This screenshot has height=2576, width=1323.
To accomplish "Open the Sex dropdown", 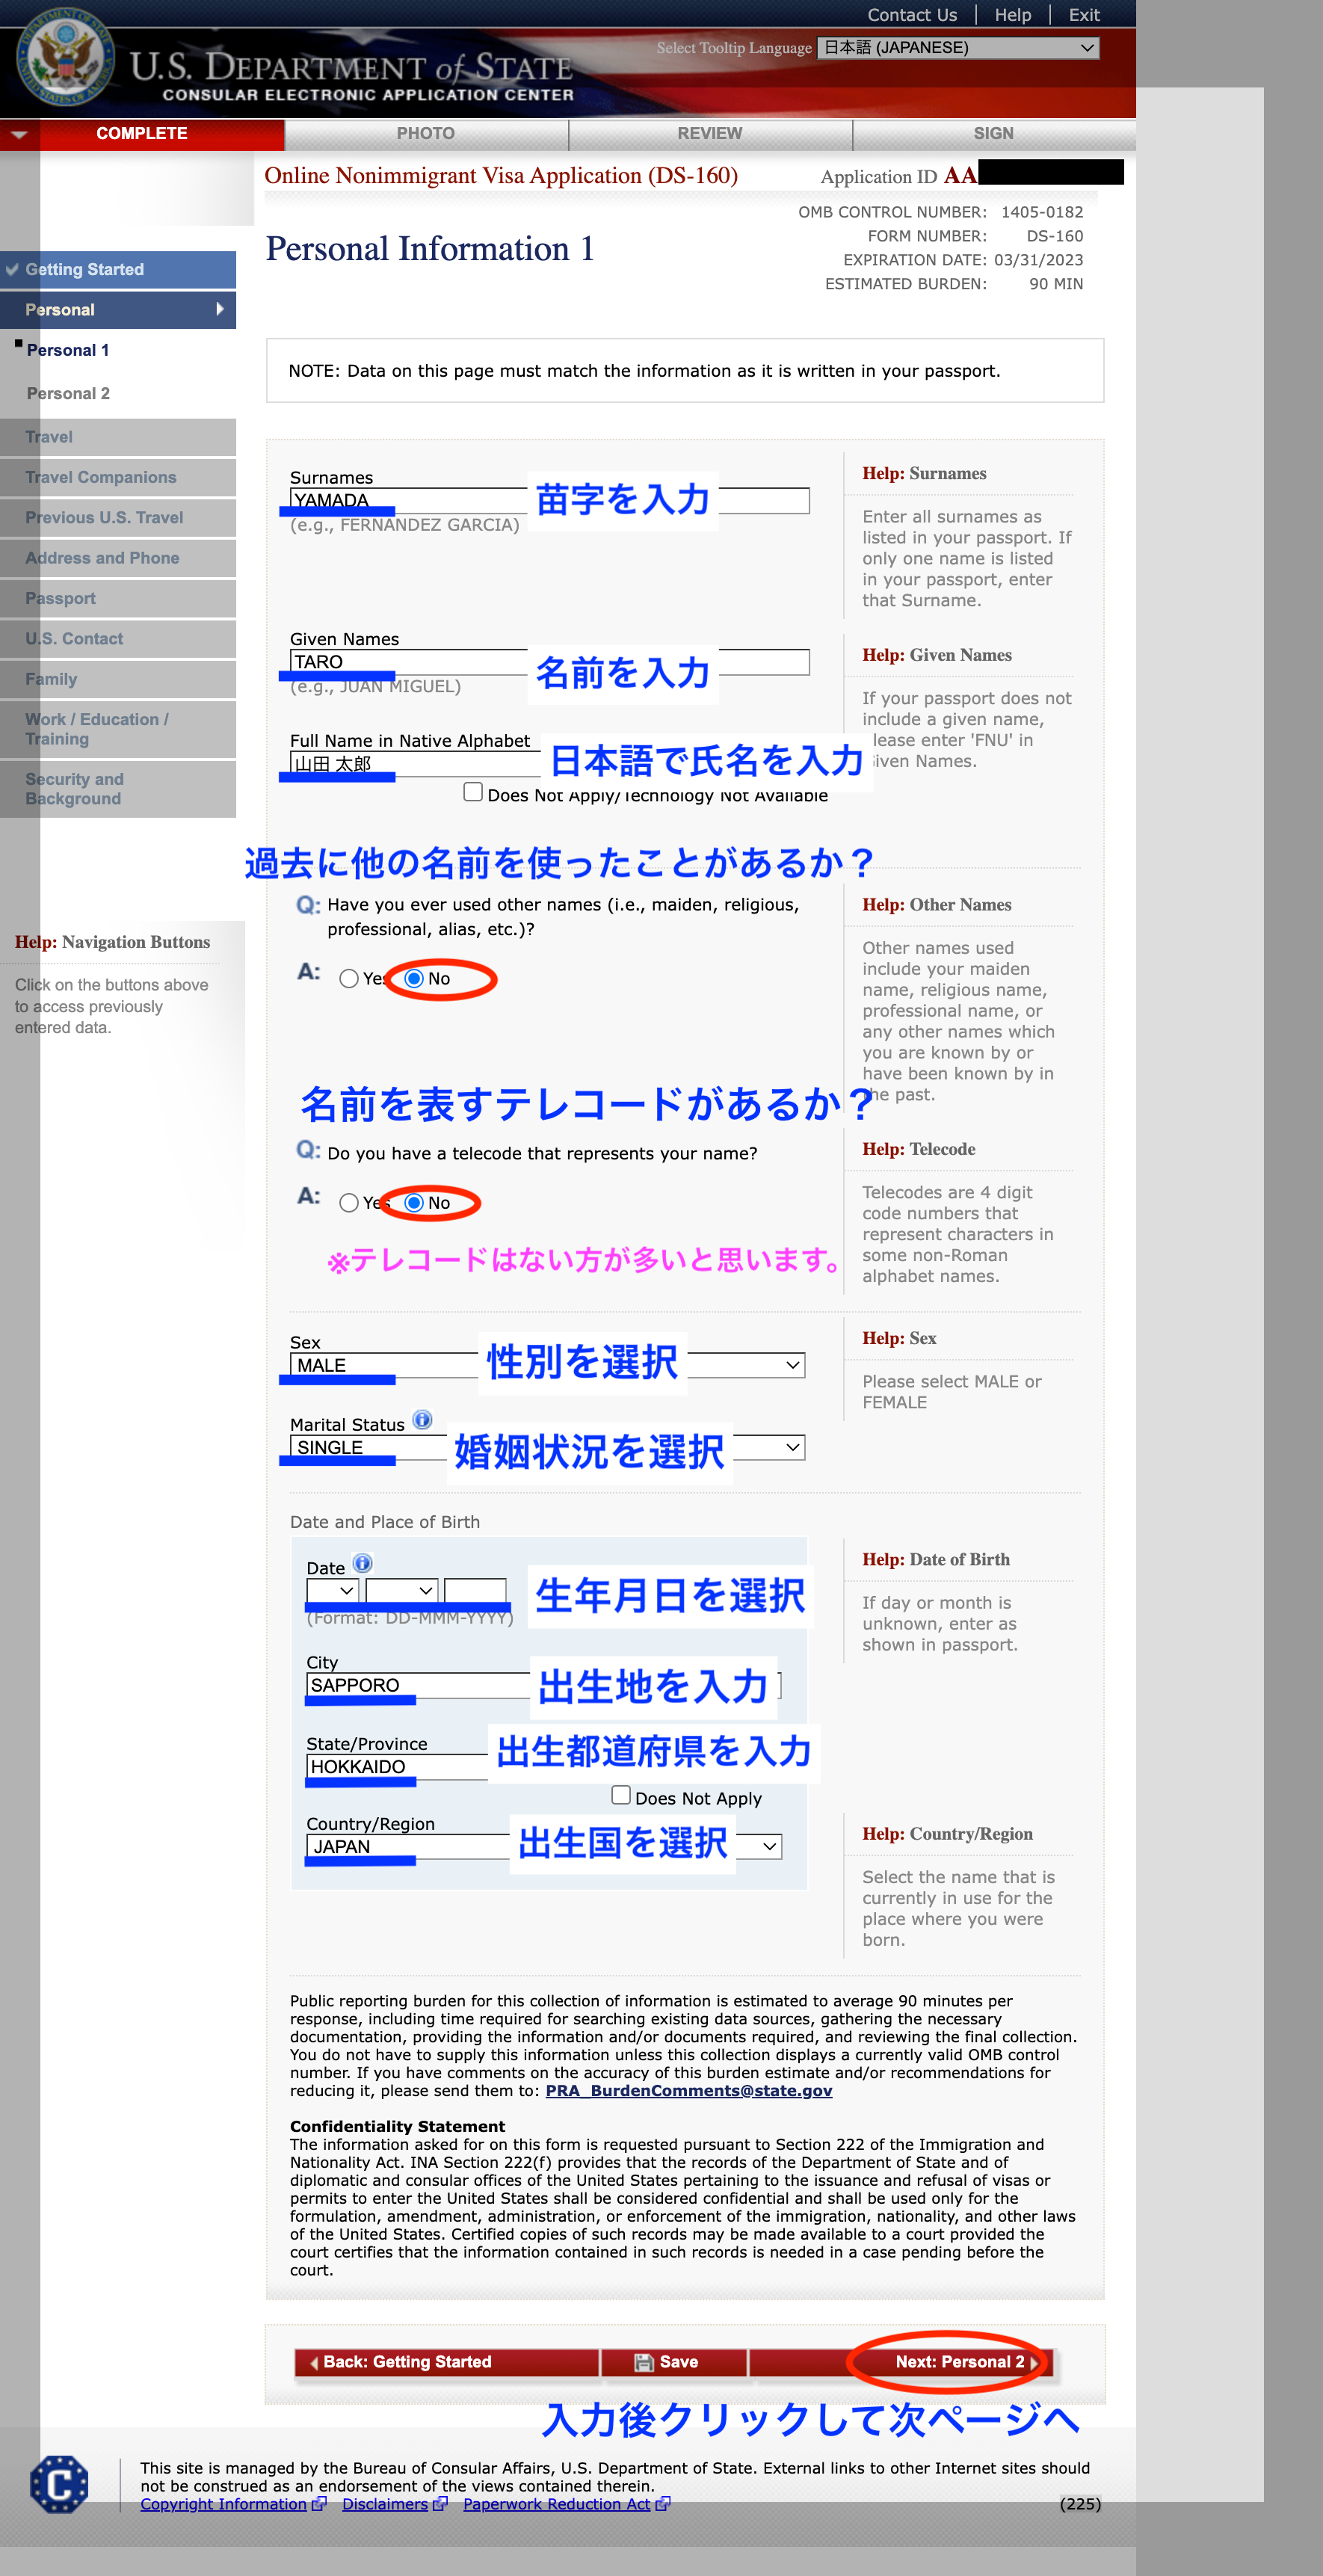I will [x=547, y=1366].
